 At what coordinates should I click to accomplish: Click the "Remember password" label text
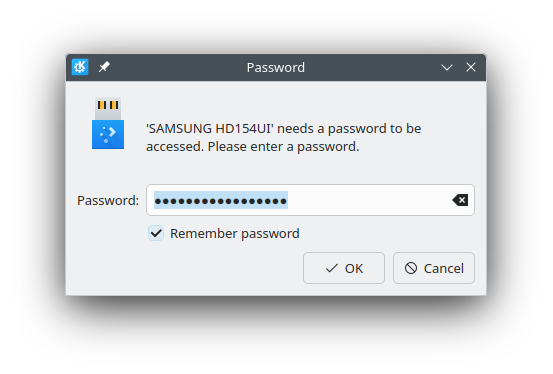click(x=235, y=234)
